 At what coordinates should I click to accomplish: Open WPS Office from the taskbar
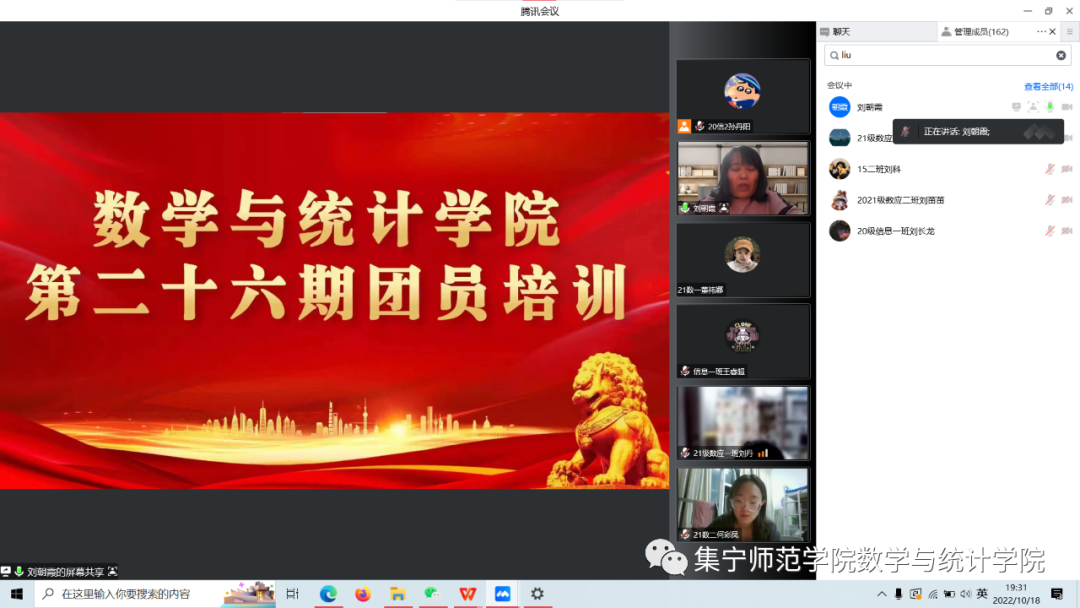[467, 594]
